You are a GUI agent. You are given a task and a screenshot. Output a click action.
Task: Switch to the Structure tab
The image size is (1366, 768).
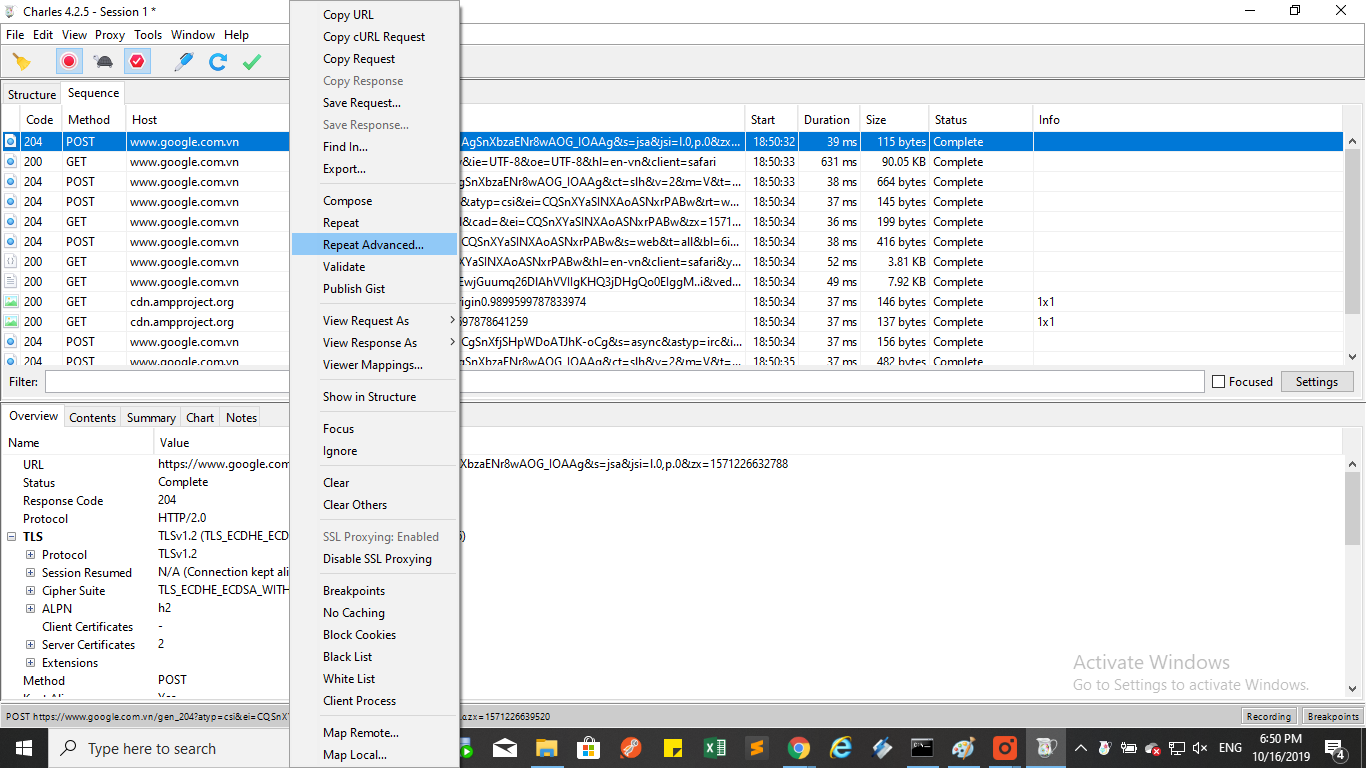point(32,95)
